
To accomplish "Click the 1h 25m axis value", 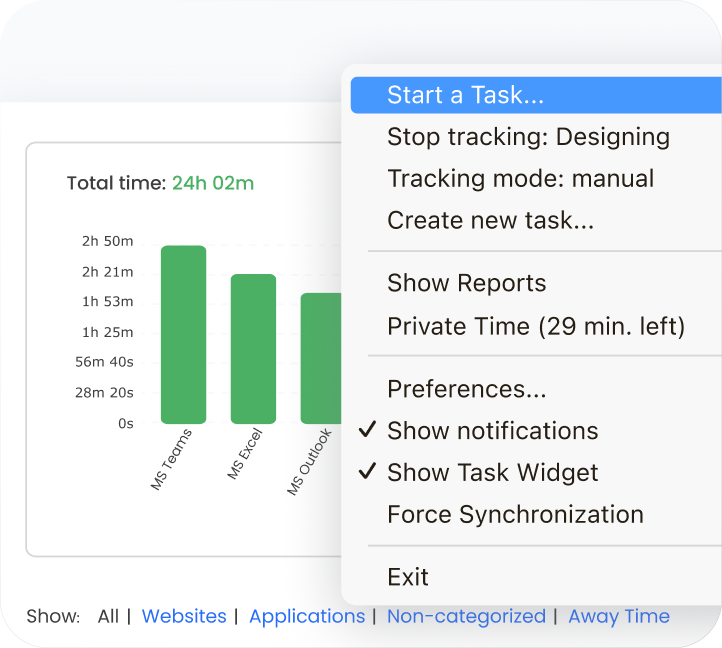I will click(x=108, y=333).
